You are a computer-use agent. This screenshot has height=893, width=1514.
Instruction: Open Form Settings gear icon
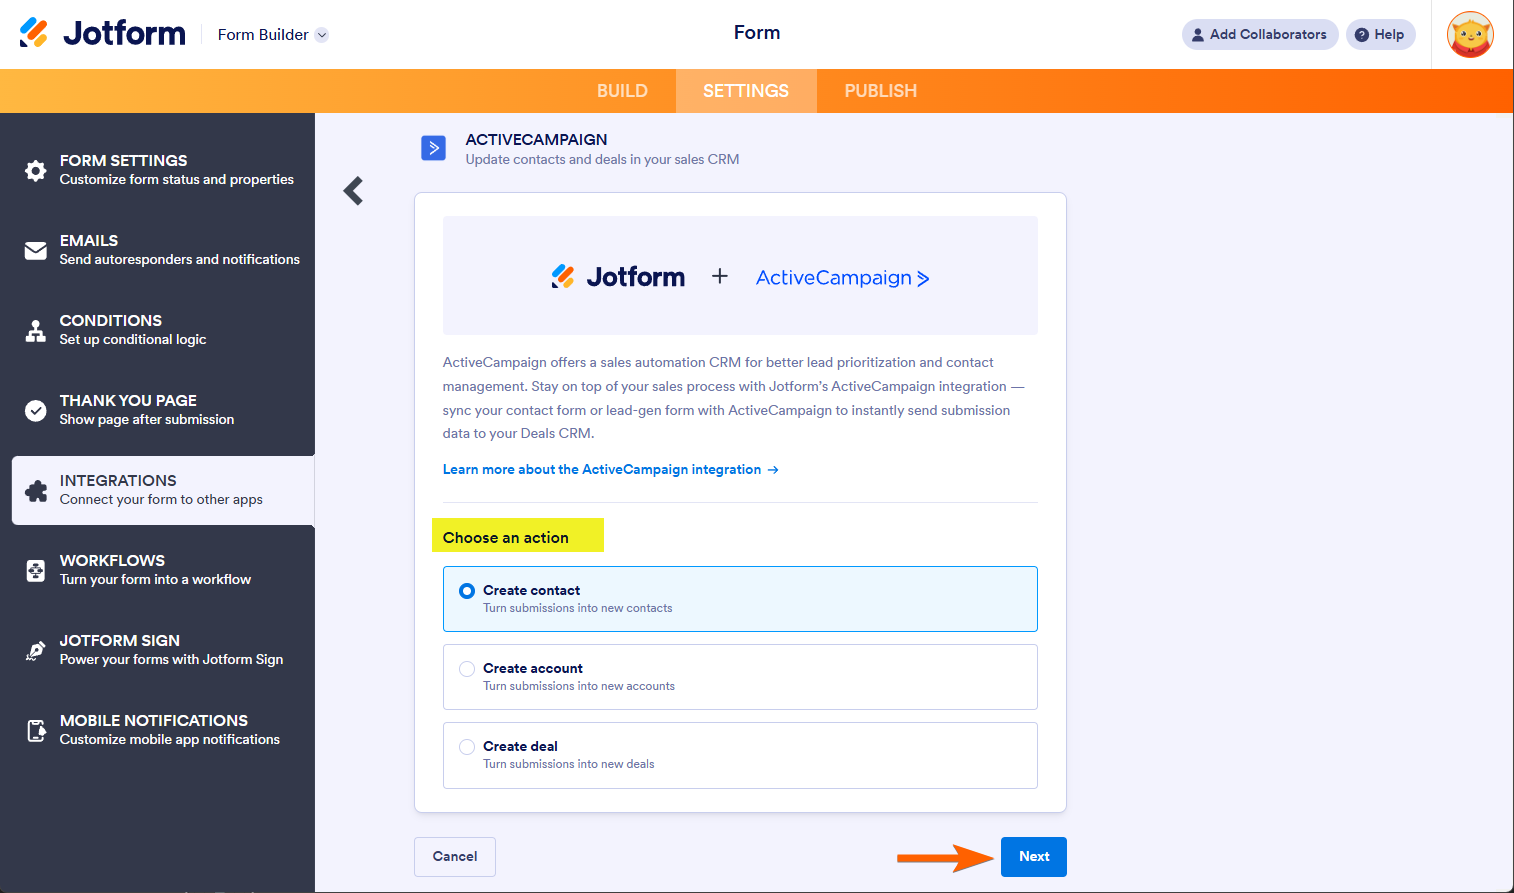[x=36, y=170]
